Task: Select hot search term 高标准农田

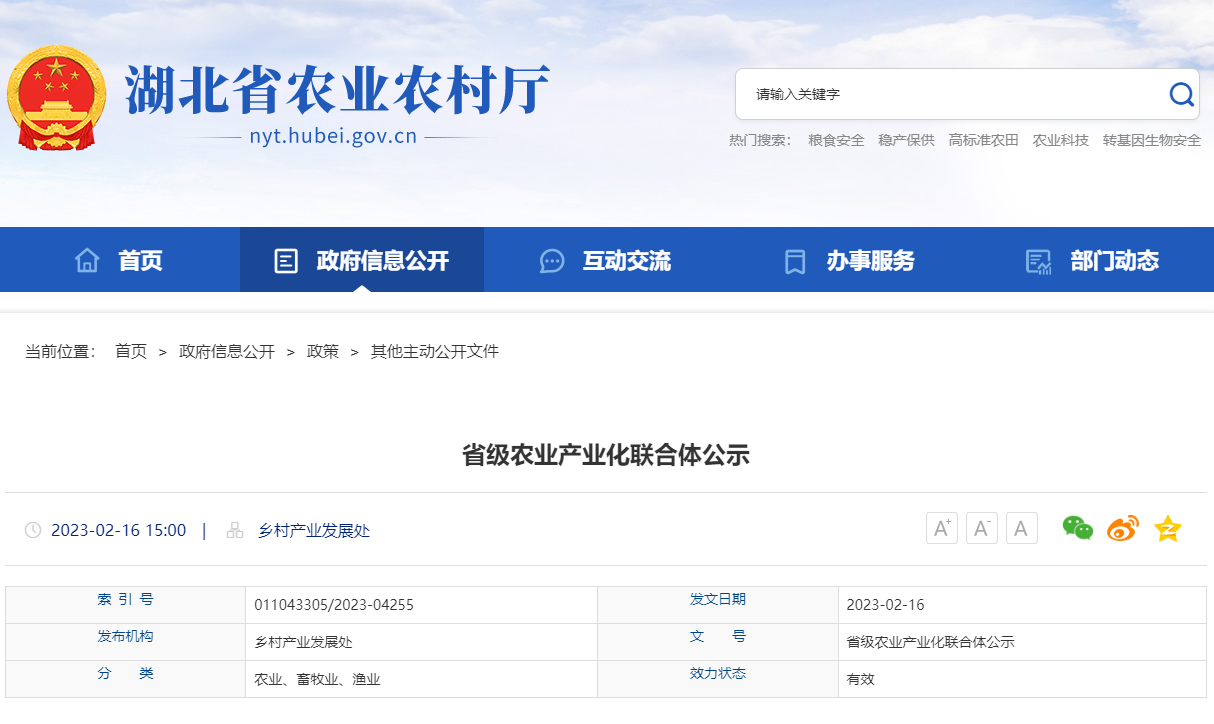Action: click(983, 140)
